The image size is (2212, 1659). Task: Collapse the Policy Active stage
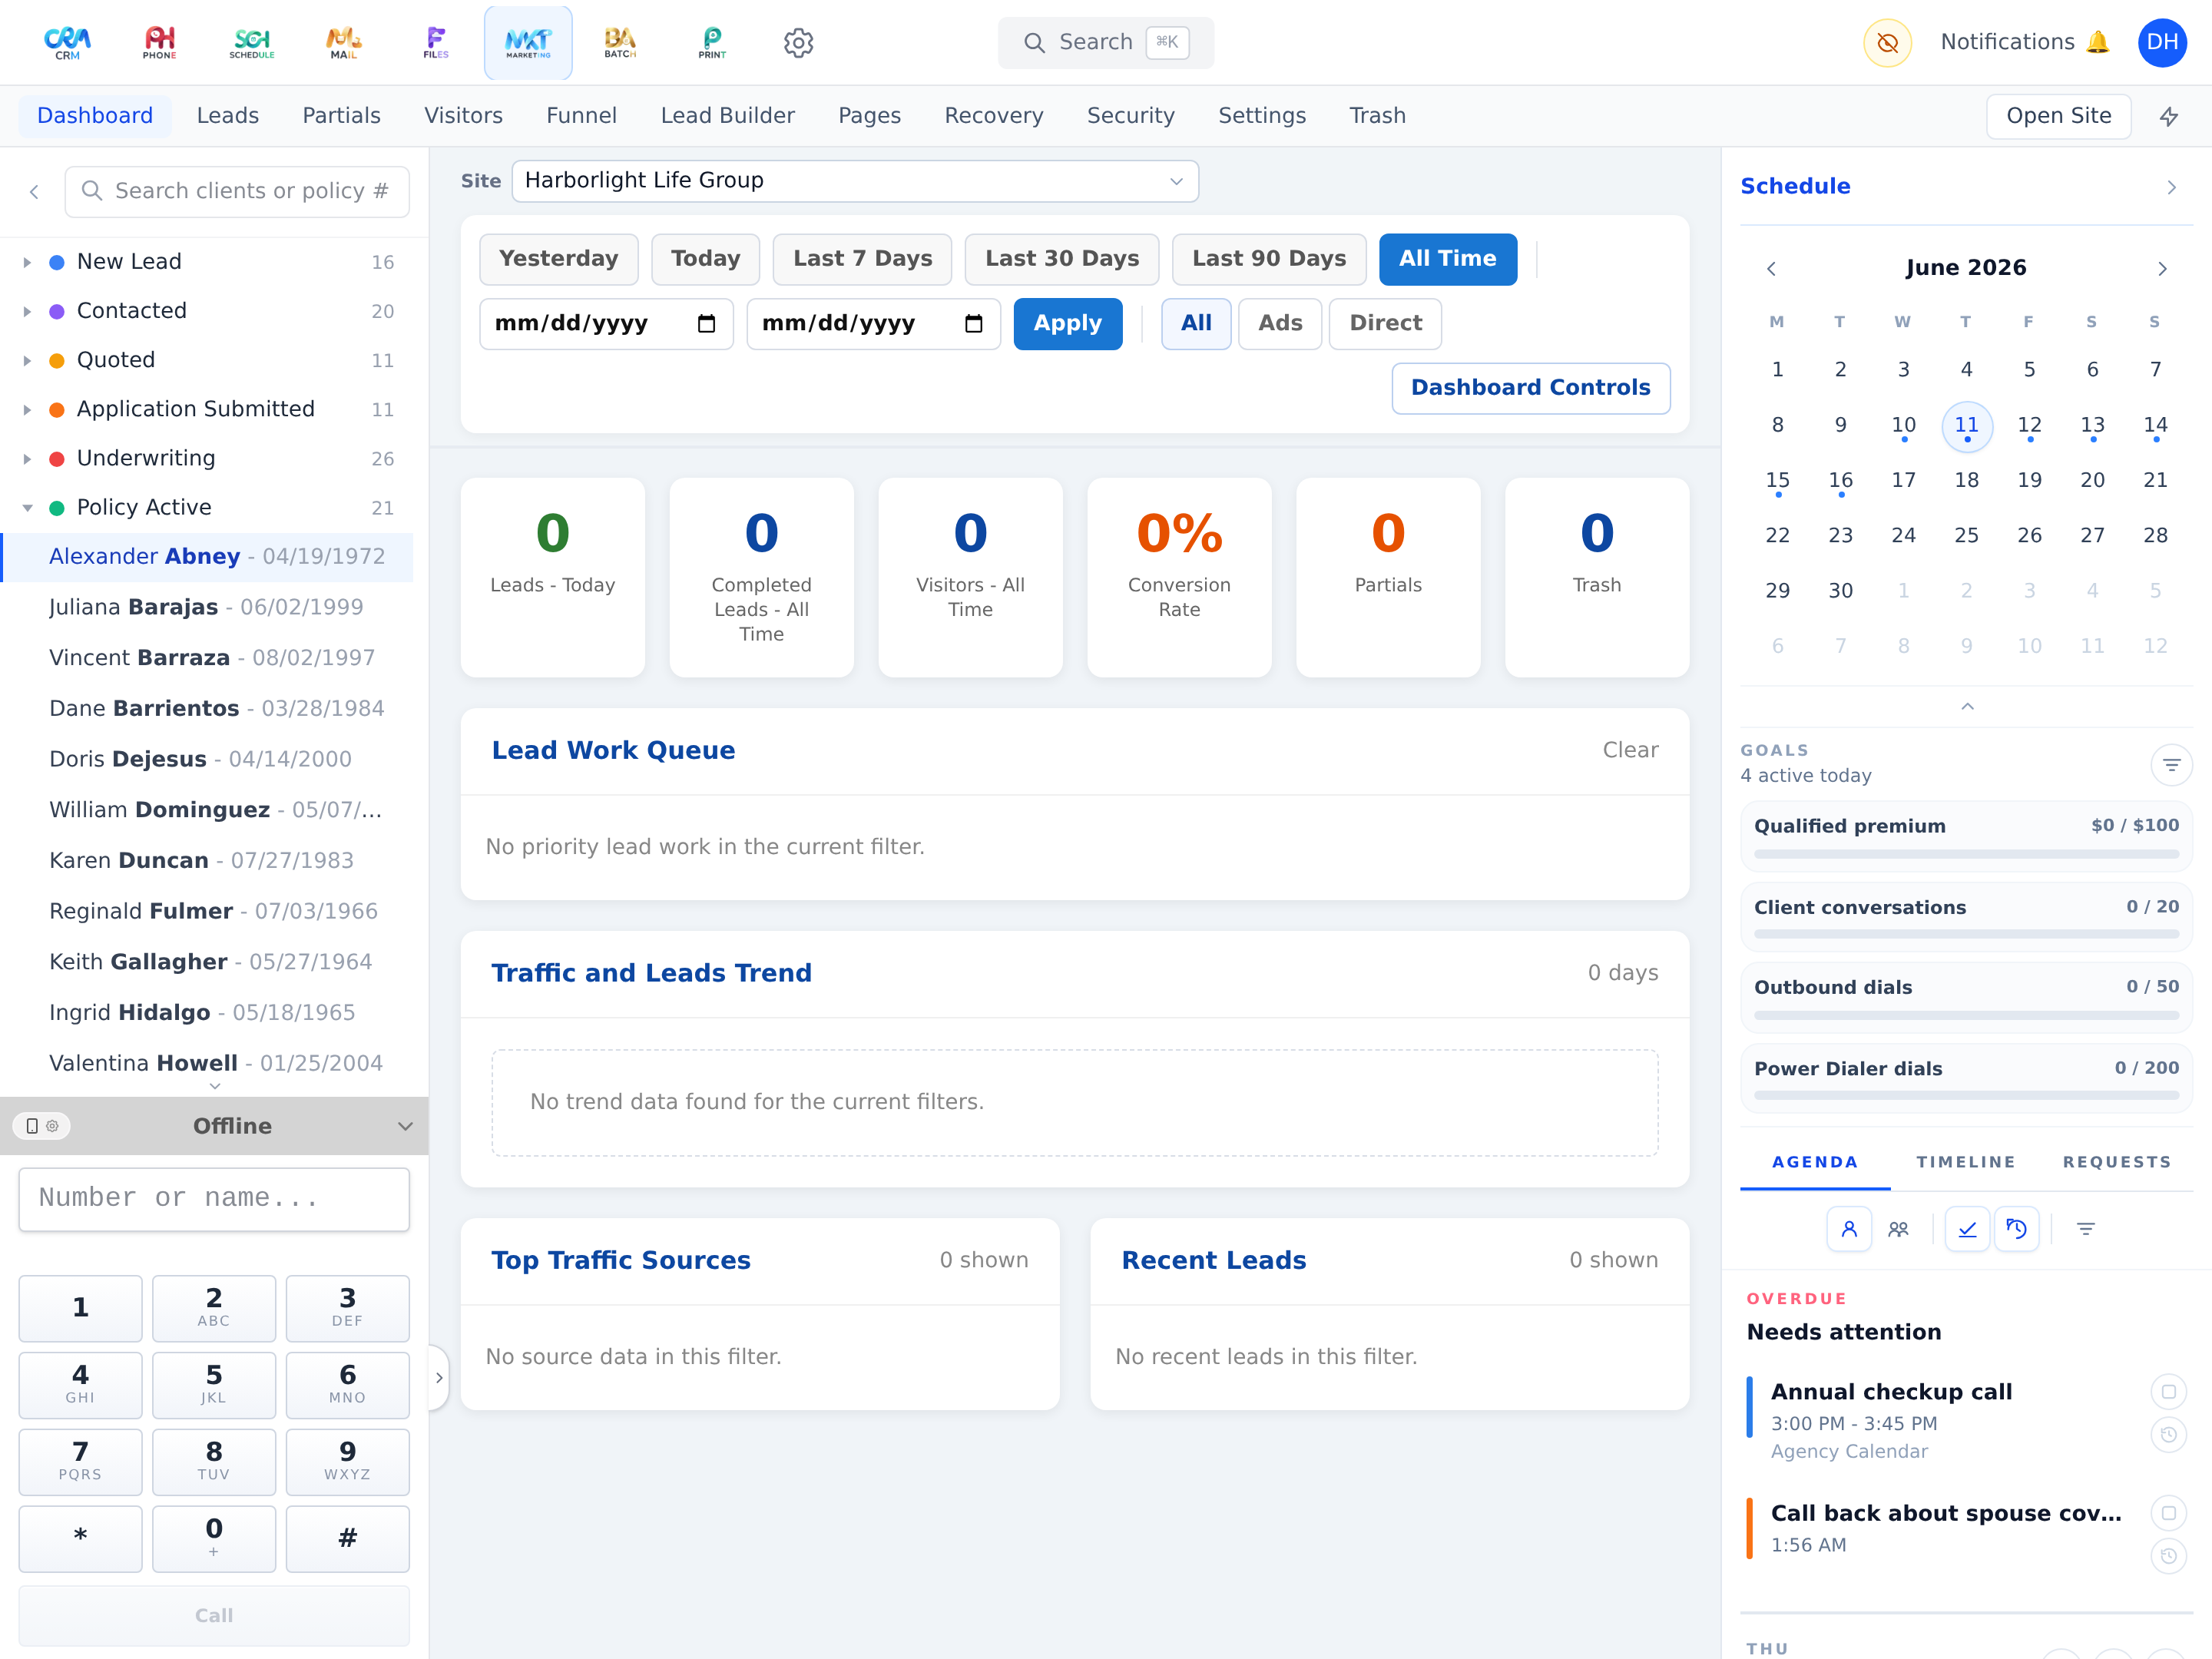27,508
